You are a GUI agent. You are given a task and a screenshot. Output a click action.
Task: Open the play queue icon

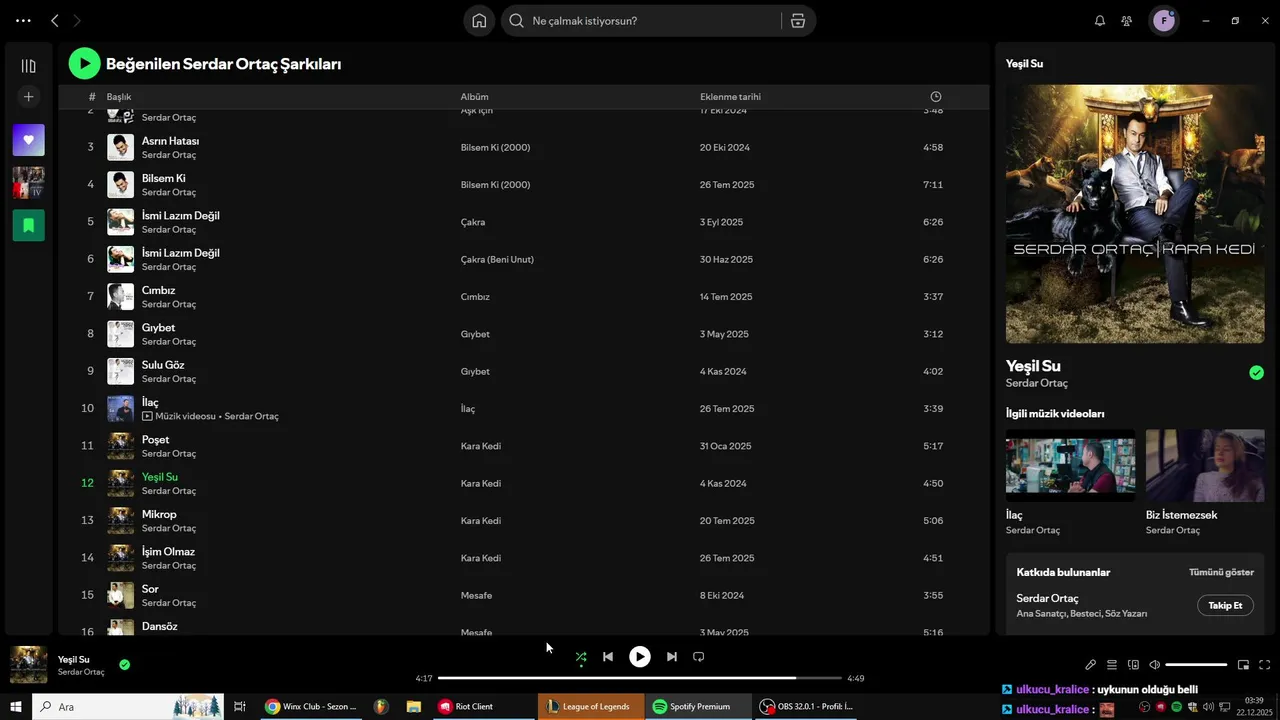(x=1112, y=665)
